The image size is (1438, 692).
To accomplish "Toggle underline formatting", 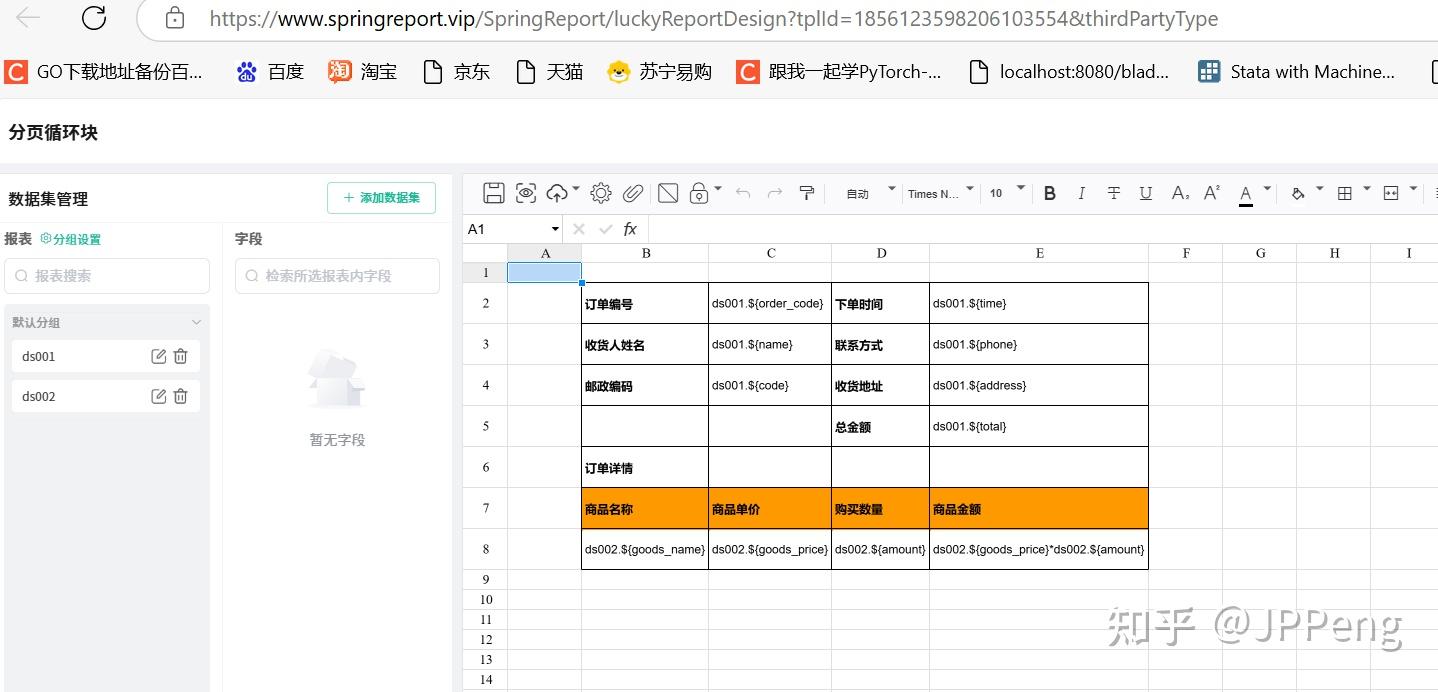I will tap(1145, 193).
